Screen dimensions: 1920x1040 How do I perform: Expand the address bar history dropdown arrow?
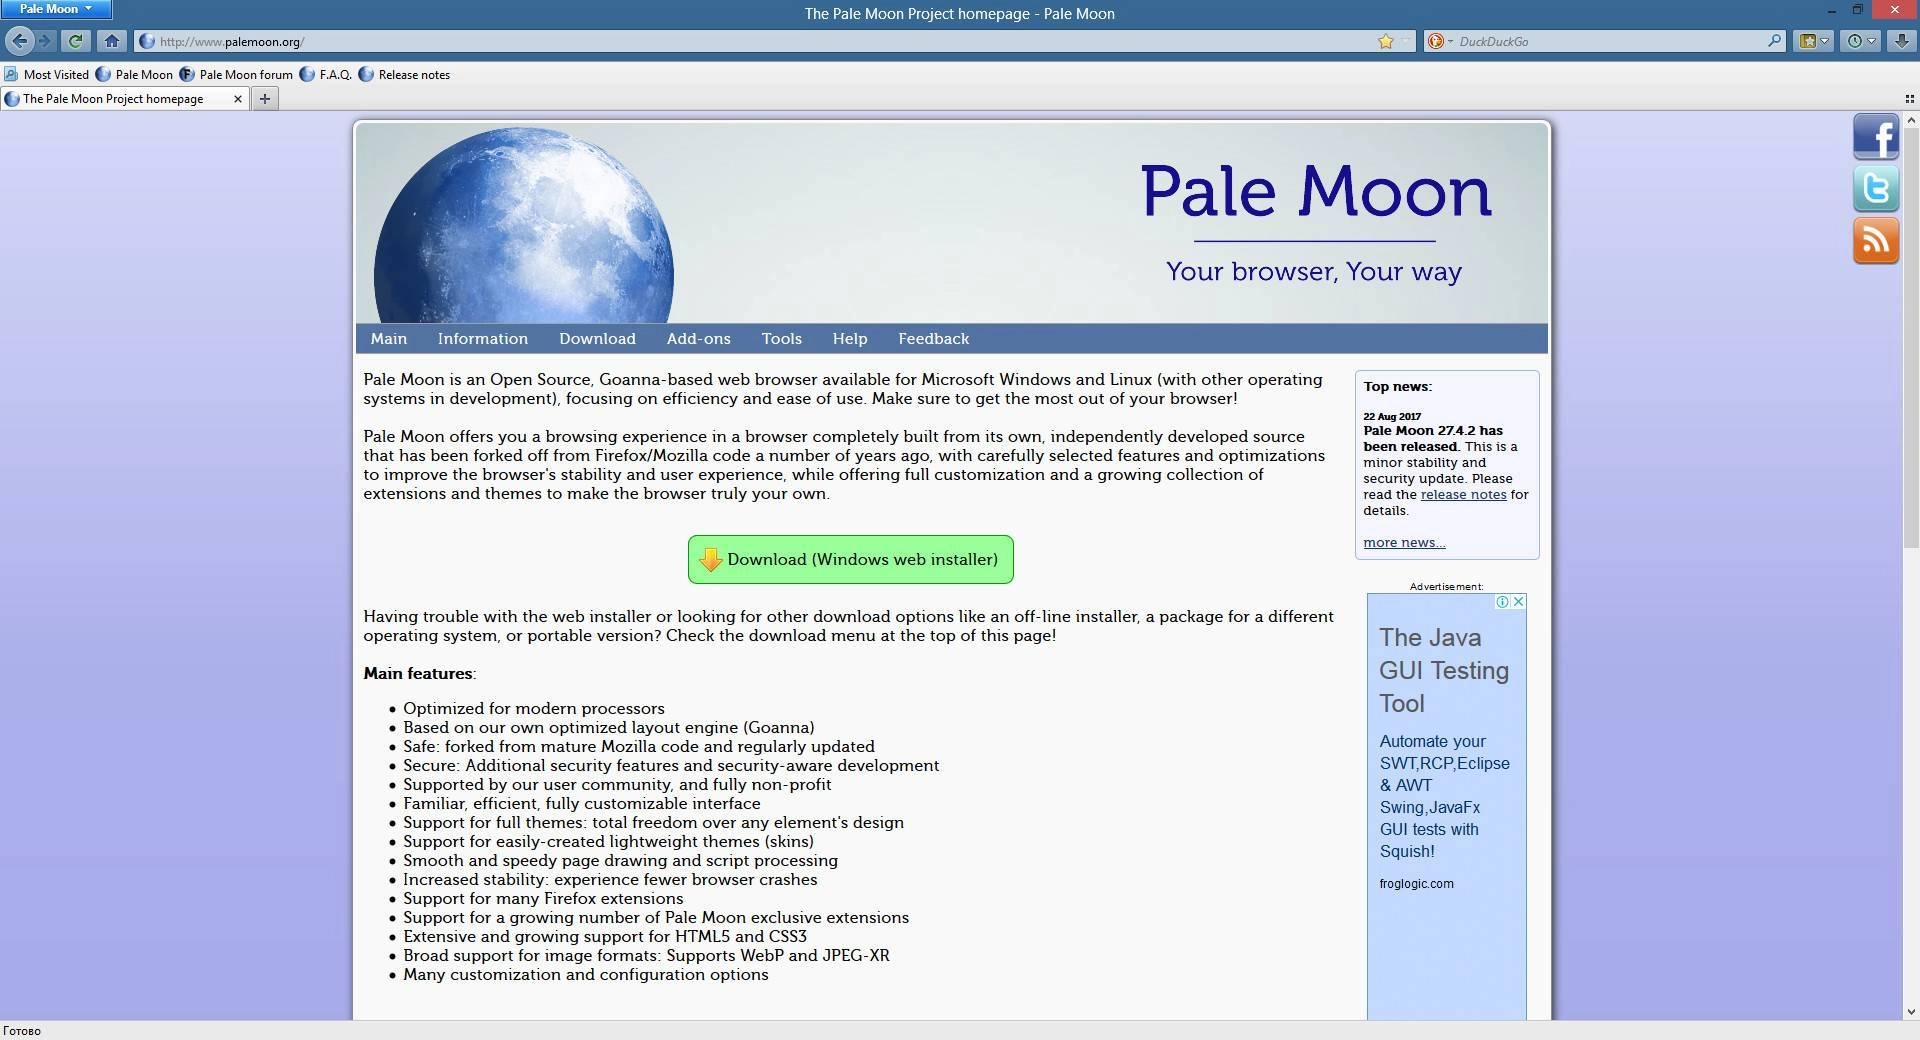[x=1406, y=41]
